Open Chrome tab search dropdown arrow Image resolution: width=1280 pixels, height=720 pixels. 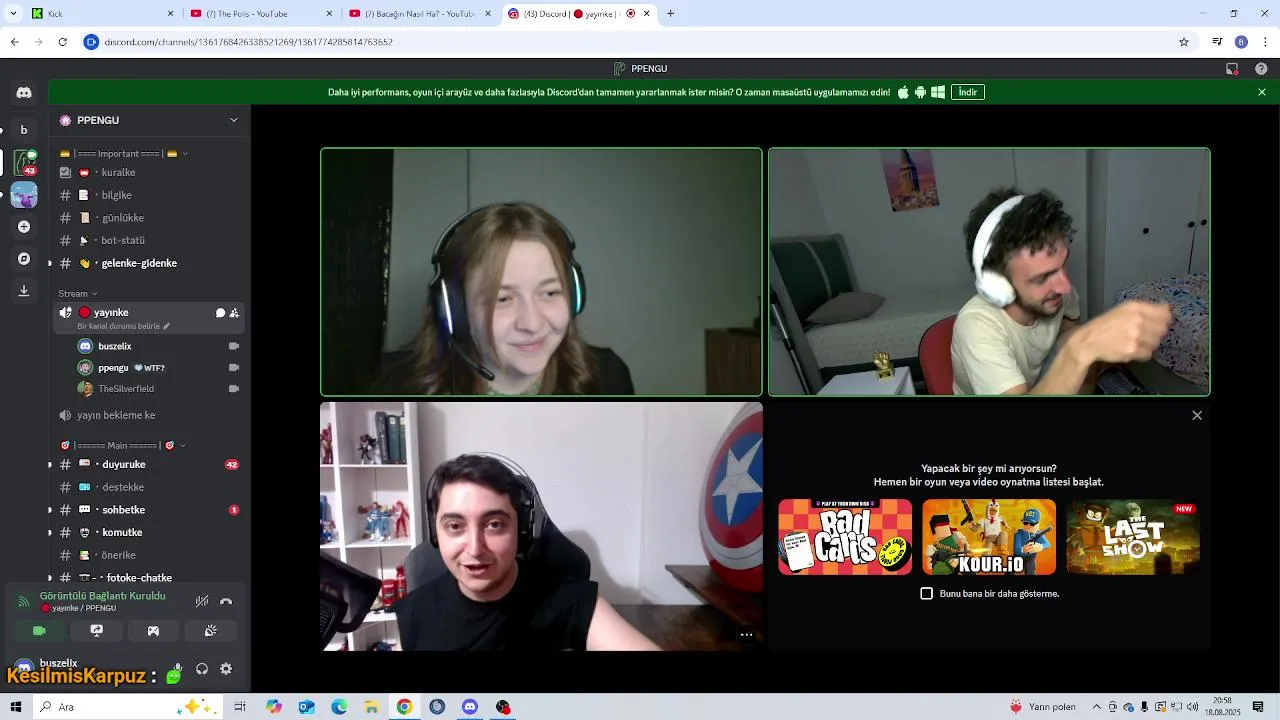14,14
